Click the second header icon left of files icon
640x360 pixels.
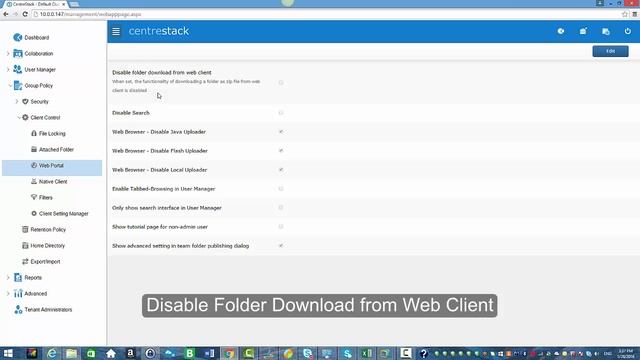(x=583, y=31)
